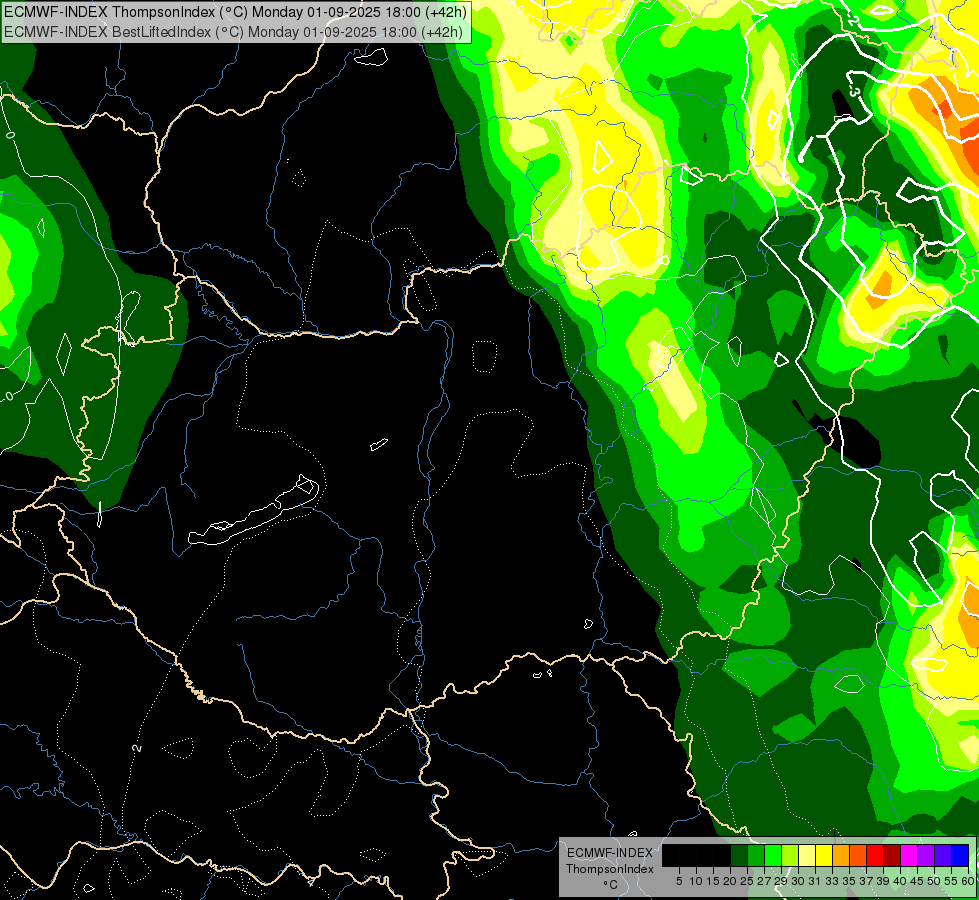Screen dimensions: 979x900
Task: Click legend value 31
Action: [x=815, y=881]
